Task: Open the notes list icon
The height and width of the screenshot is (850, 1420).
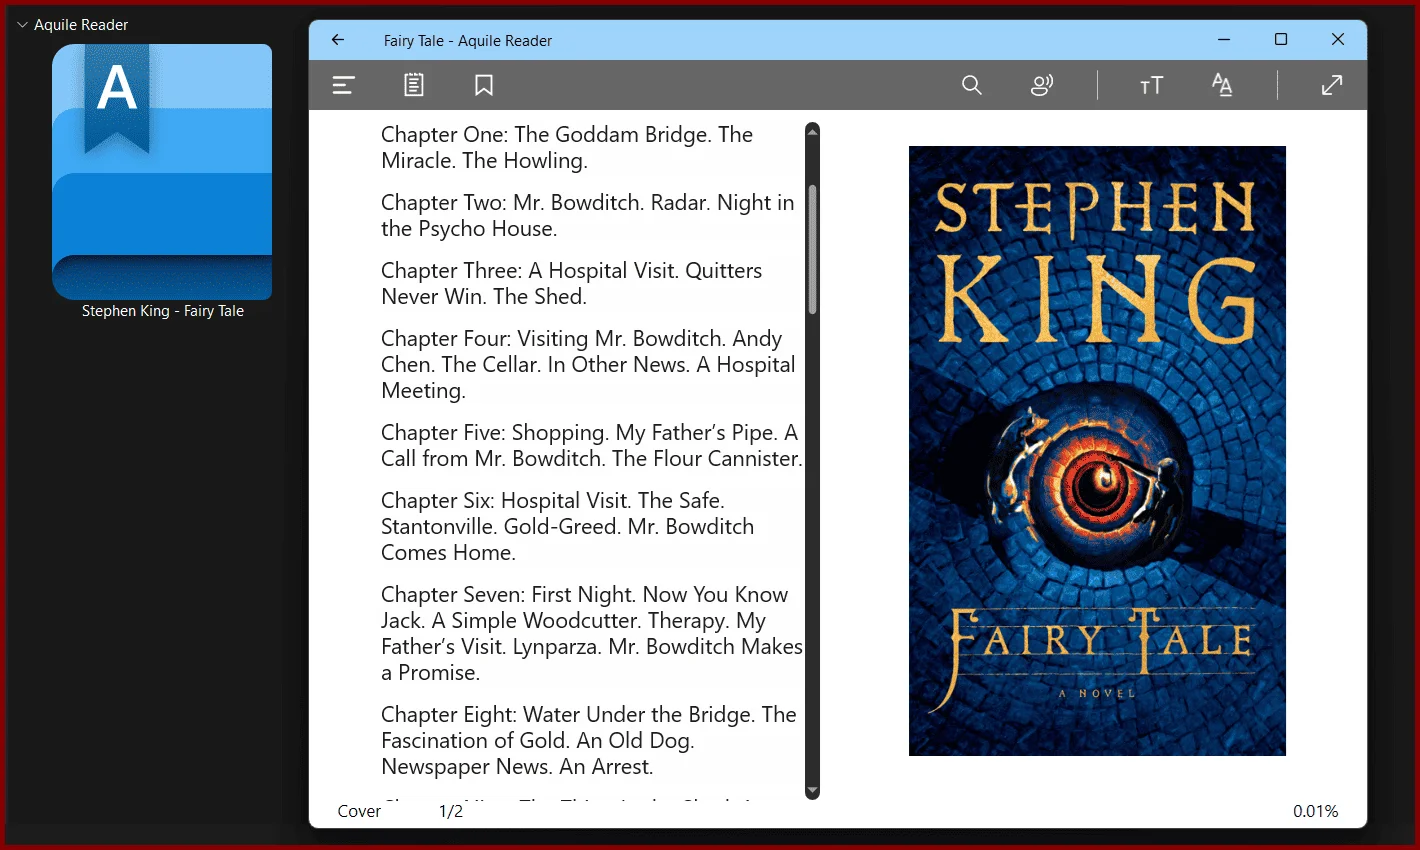Action: [x=414, y=85]
